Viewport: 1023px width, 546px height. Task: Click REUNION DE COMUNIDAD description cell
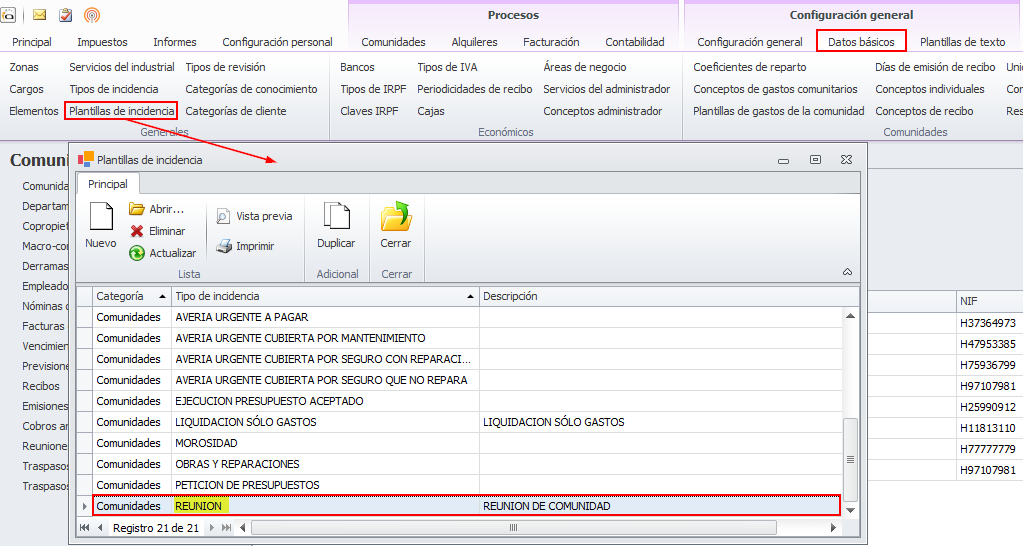(661, 506)
